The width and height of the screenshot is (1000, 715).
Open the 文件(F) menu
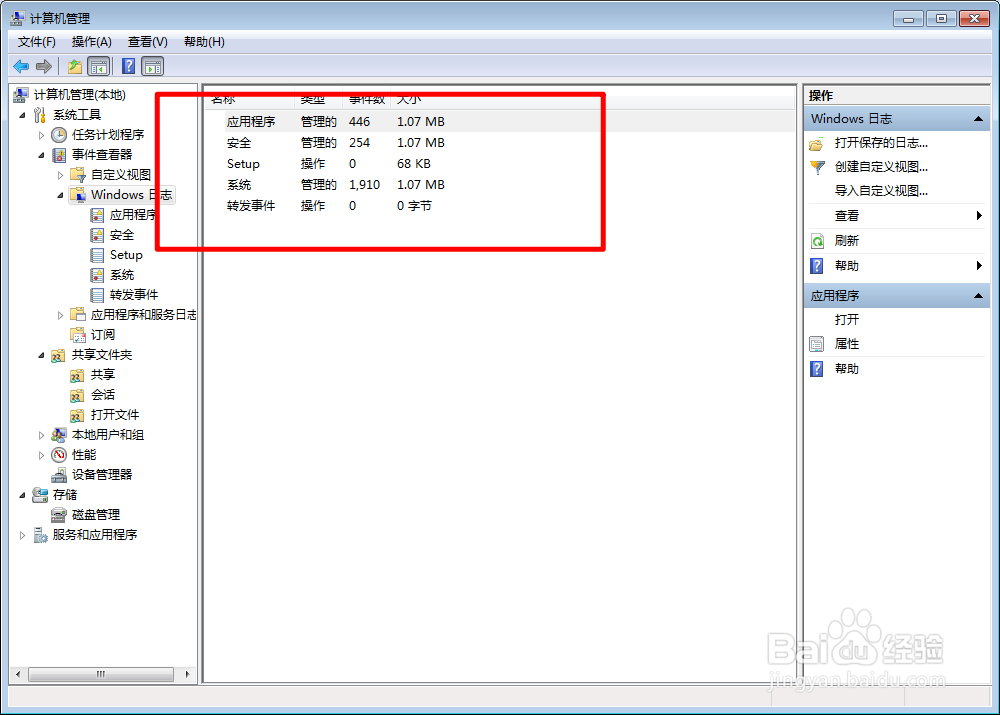36,42
